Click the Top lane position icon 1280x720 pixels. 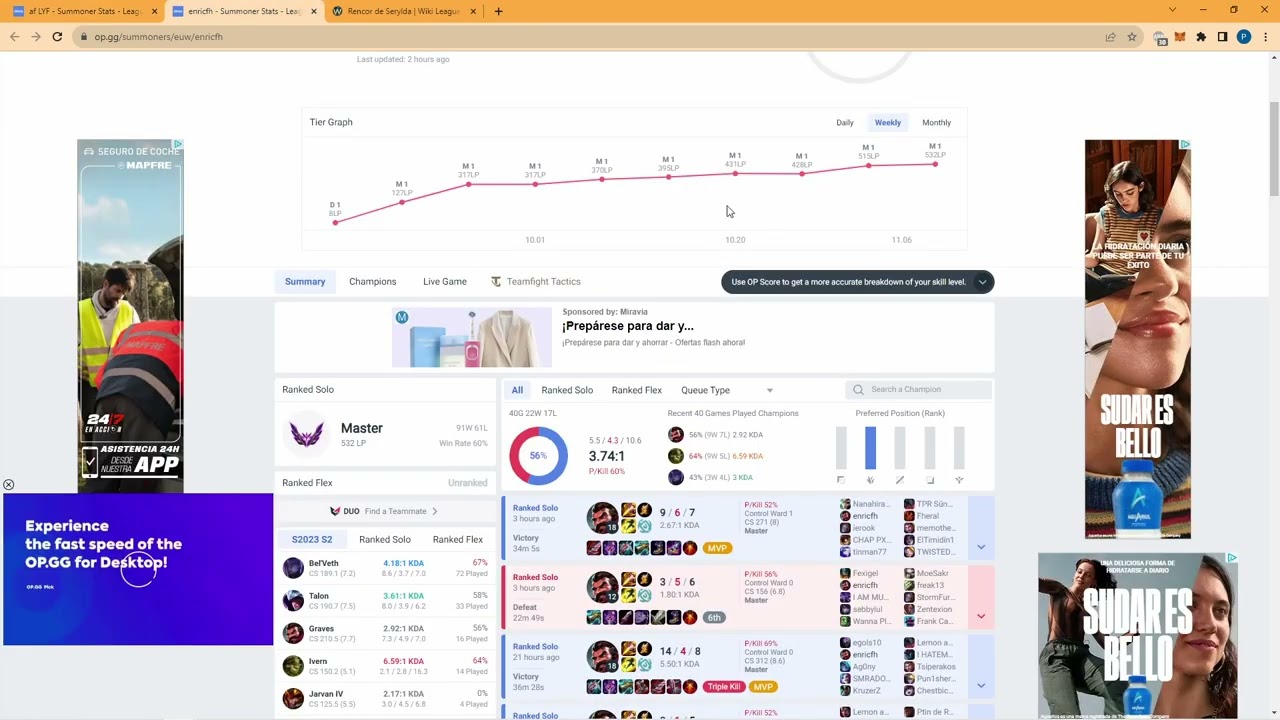click(x=841, y=480)
